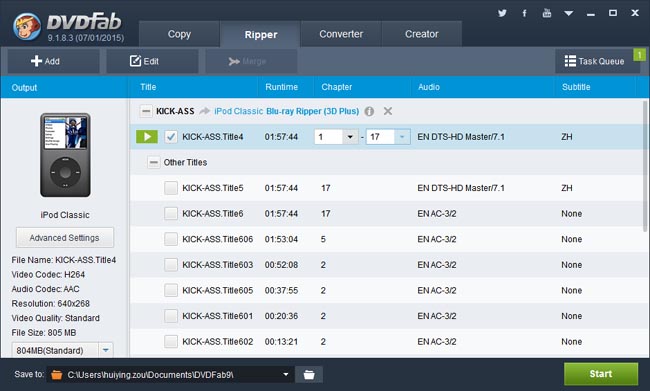
Task: Click the iPod Classic device thumbnail
Action: (65, 155)
